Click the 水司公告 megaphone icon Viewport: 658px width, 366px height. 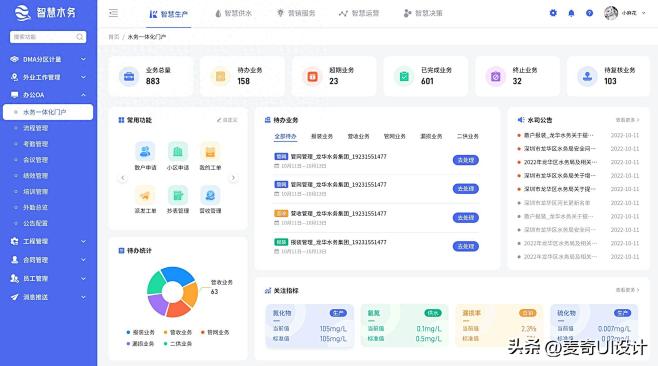pyautogui.click(x=521, y=120)
